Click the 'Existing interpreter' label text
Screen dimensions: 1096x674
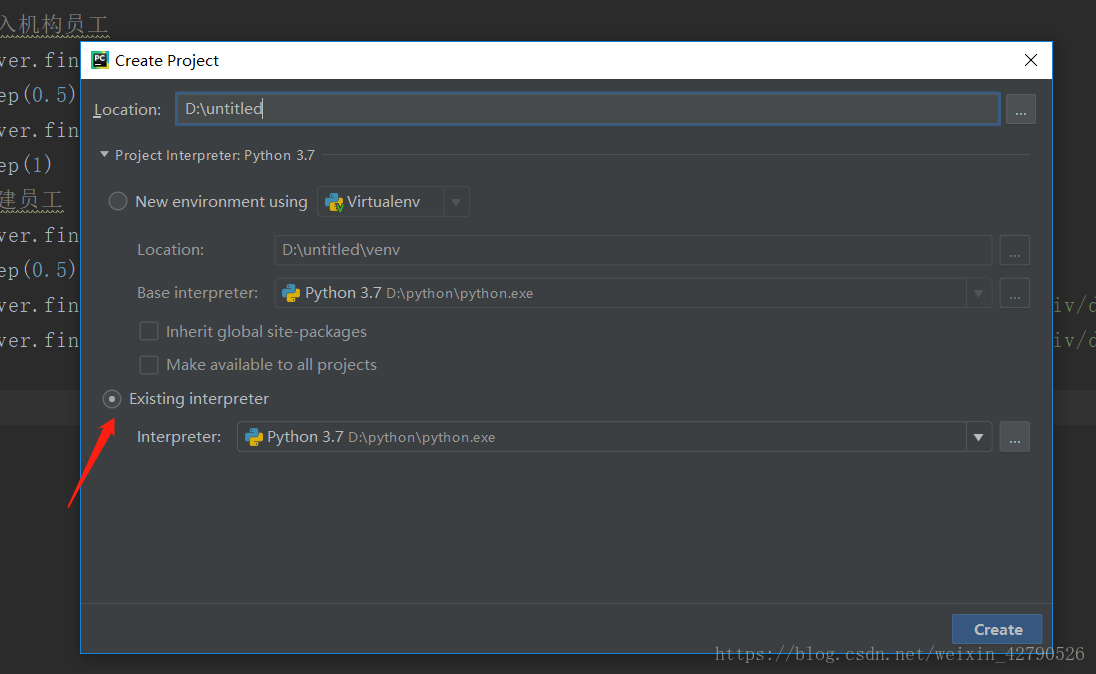(x=199, y=399)
